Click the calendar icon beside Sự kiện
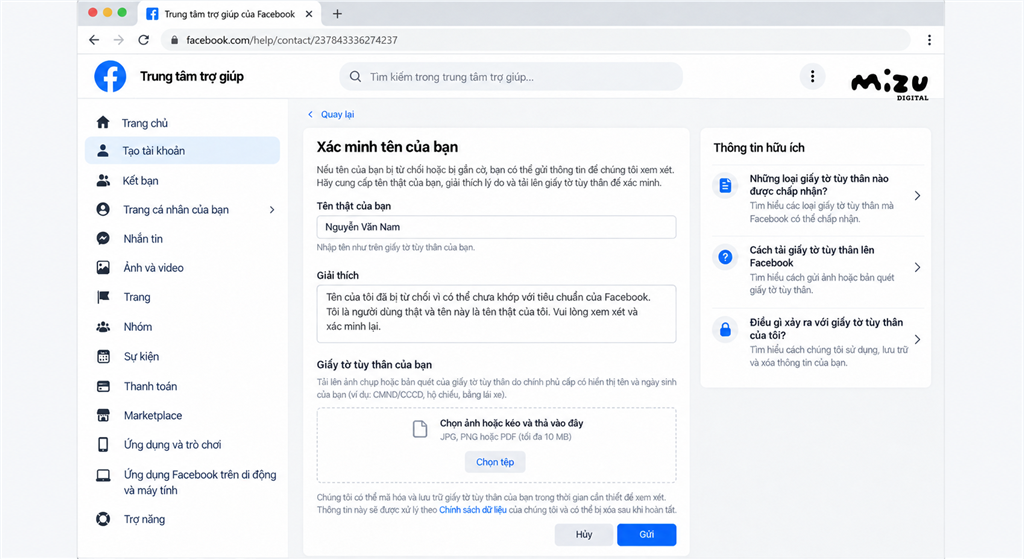Viewport: 1024px width, 559px height. click(103, 356)
